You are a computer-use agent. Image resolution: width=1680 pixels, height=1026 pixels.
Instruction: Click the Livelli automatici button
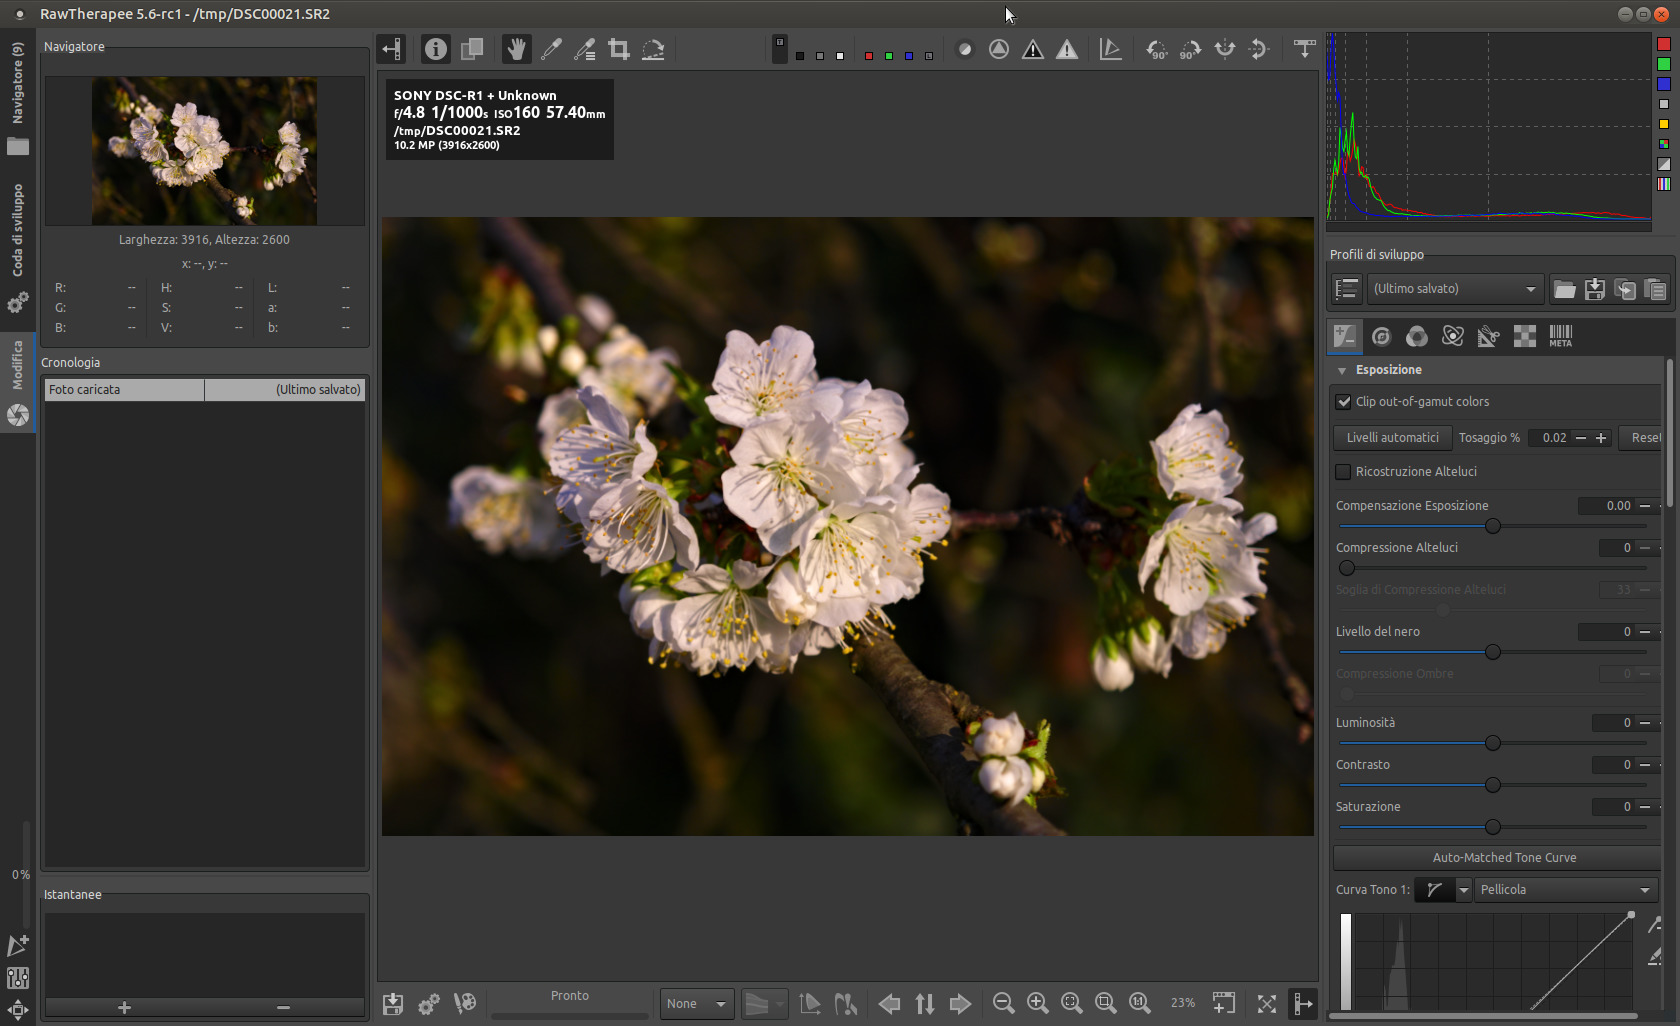(1392, 438)
